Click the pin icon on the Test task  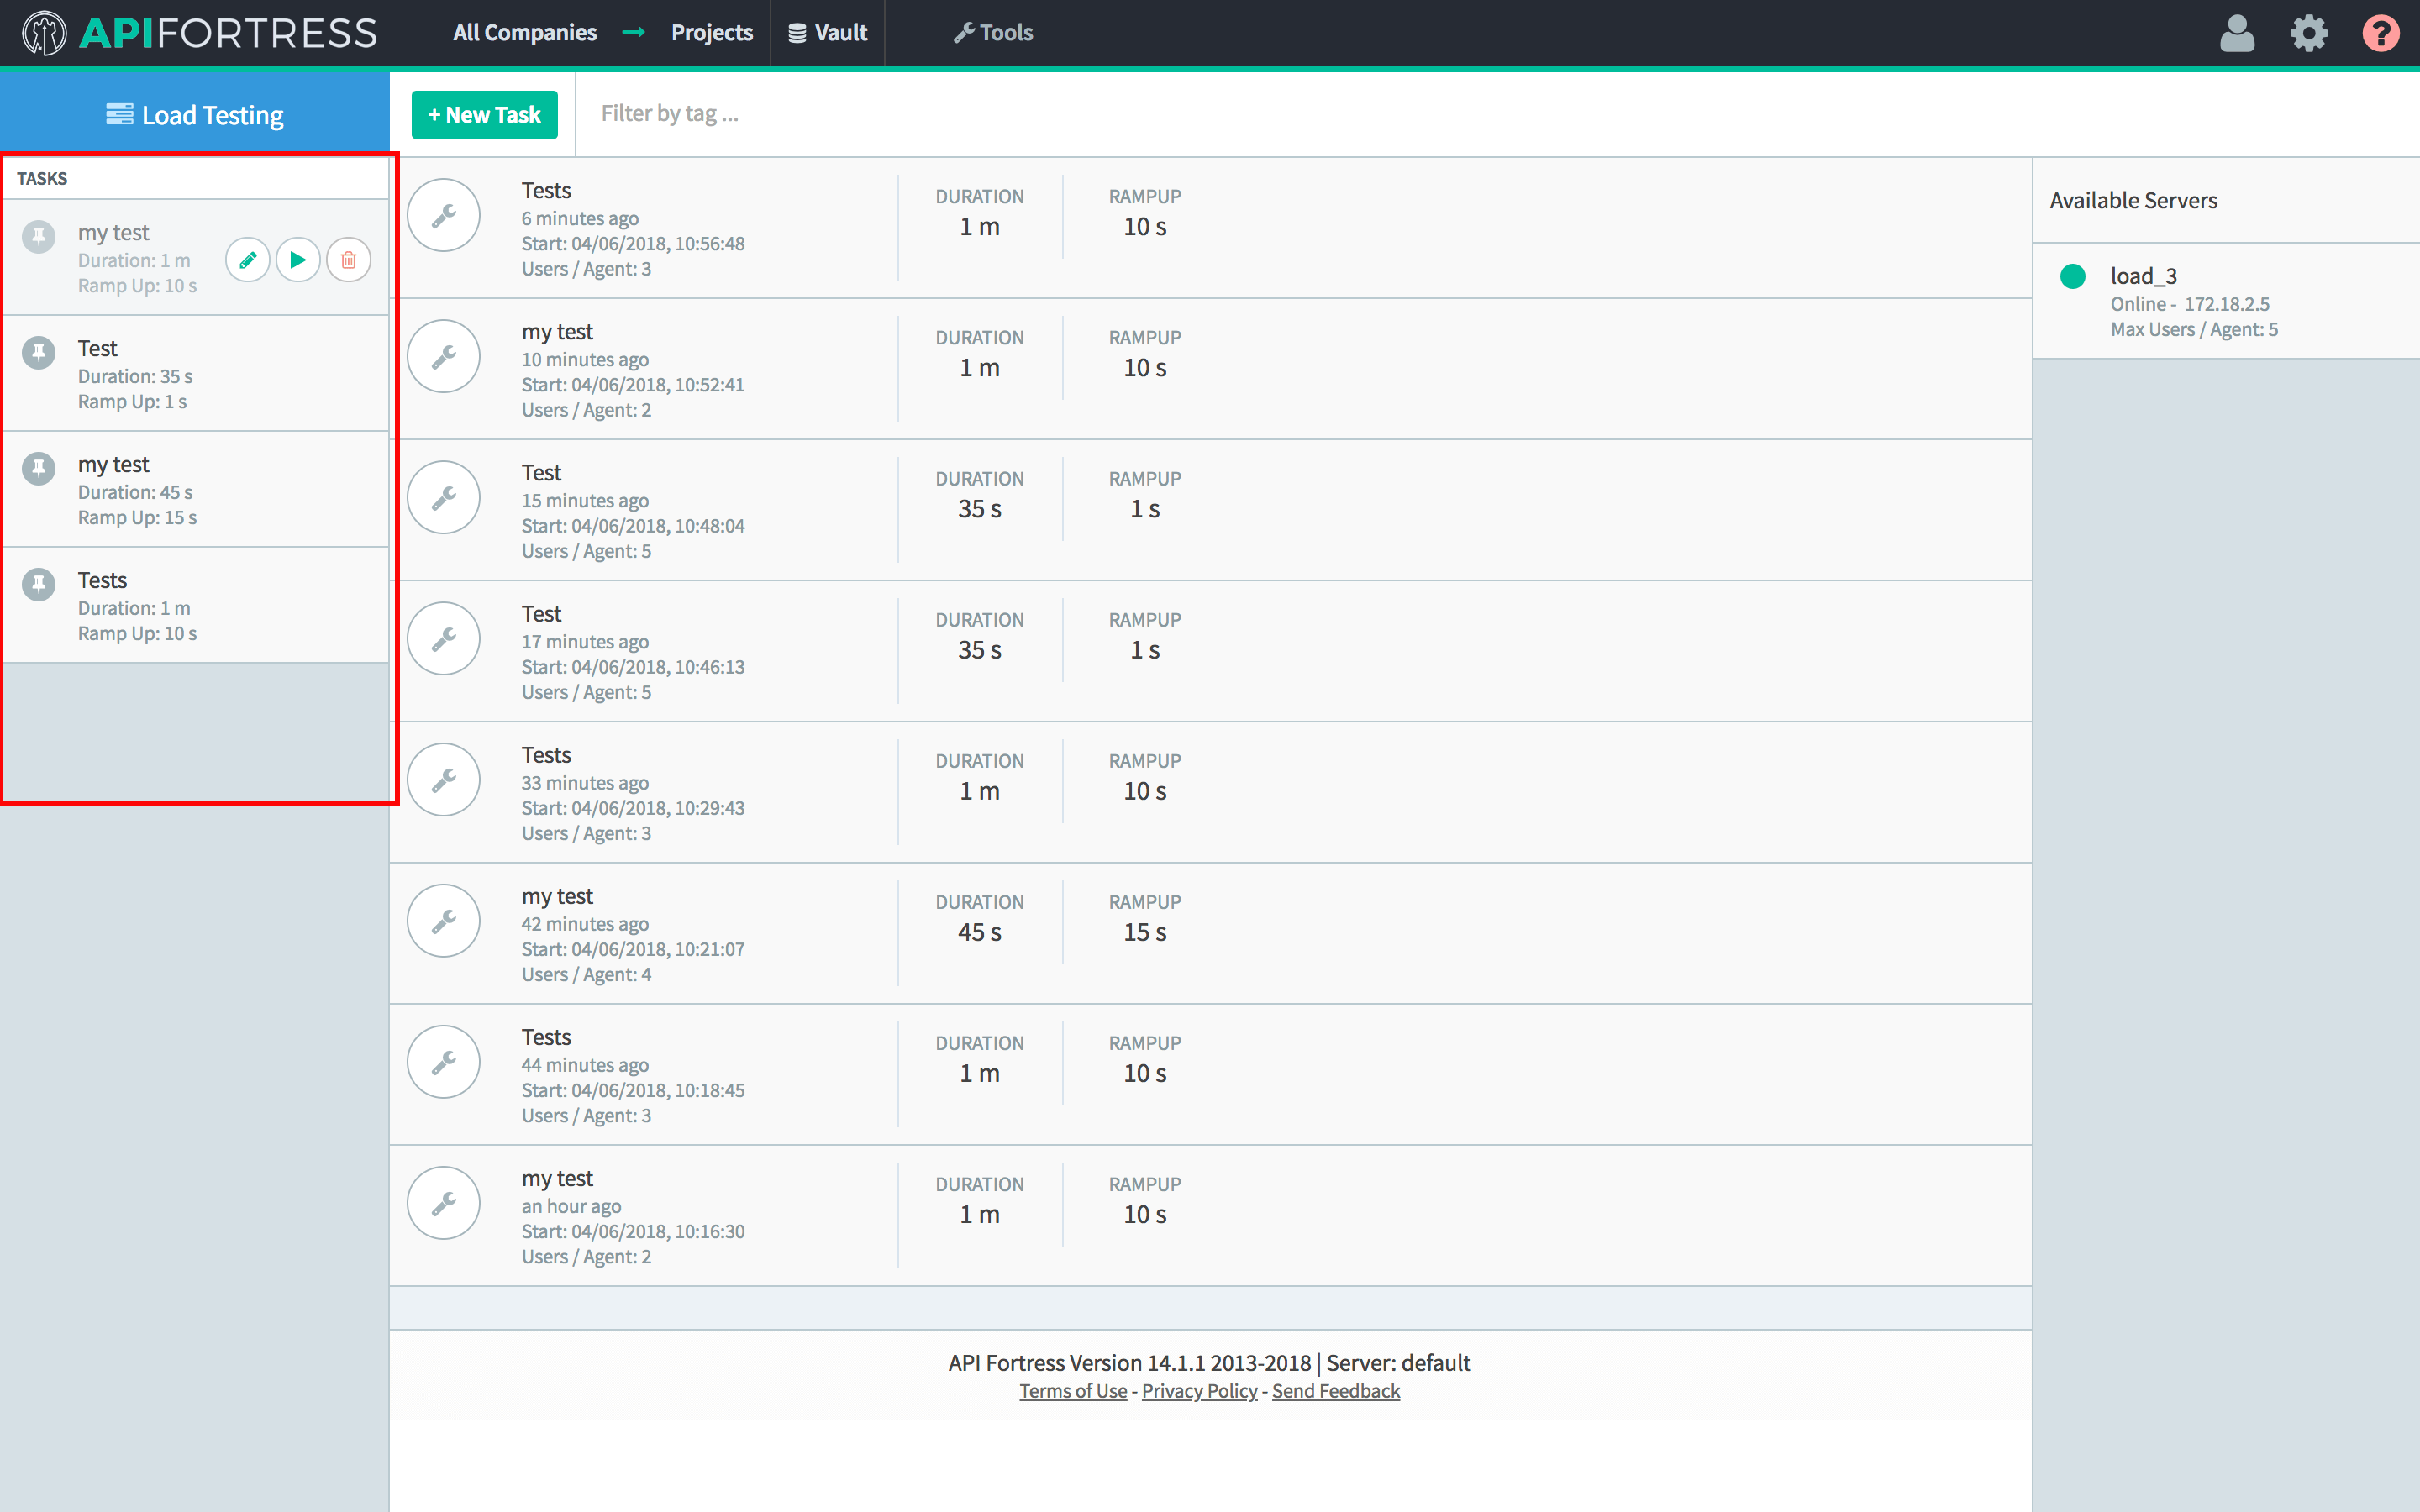tap(39, 352)
